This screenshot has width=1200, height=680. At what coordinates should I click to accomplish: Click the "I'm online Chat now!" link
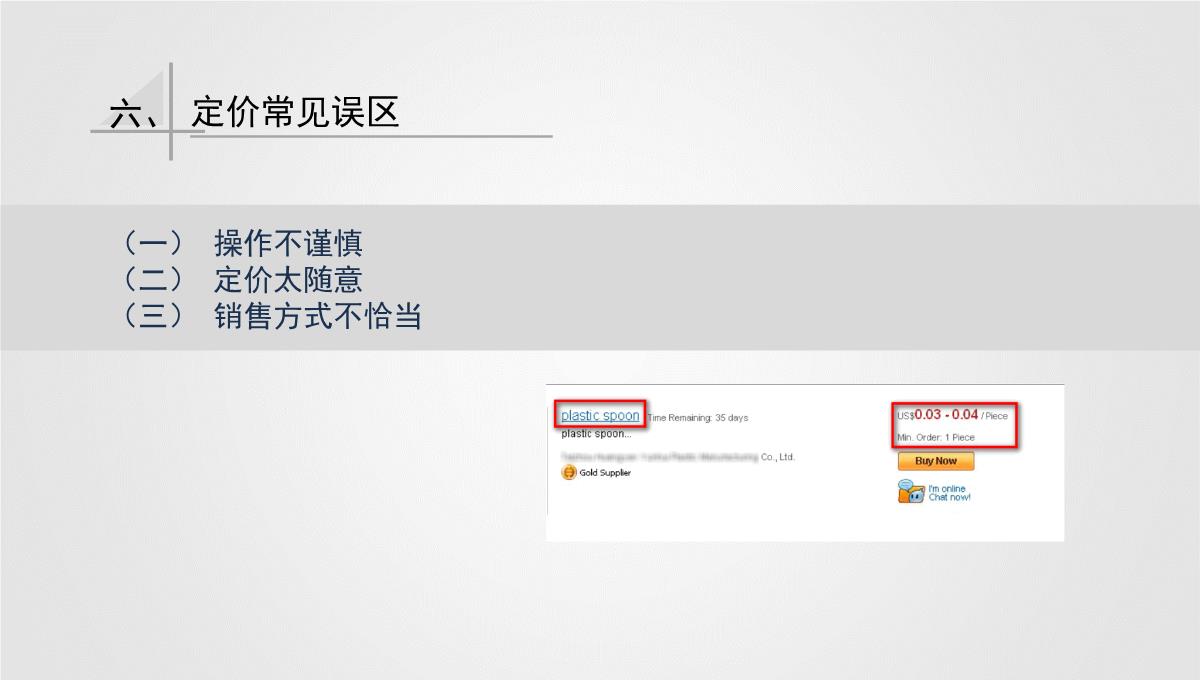949,493
